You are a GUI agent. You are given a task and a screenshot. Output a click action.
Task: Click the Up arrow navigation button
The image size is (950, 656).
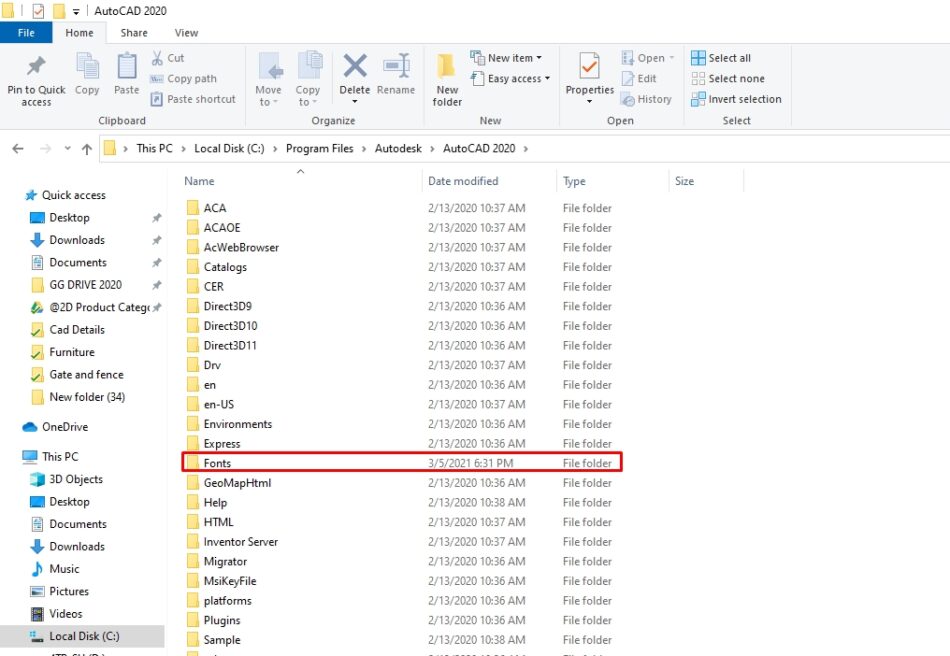87,149
